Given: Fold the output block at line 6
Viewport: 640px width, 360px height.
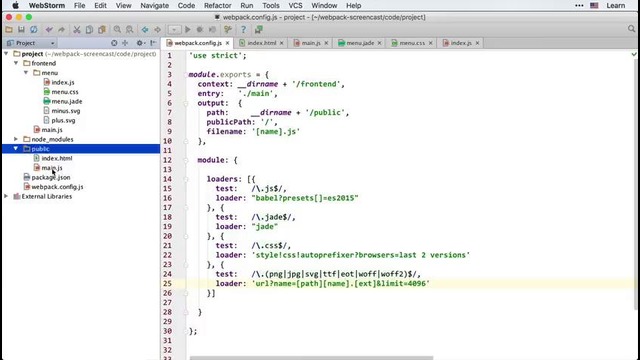Looking at the screenshot, I should pyautogui.click(x=186, y=103).
